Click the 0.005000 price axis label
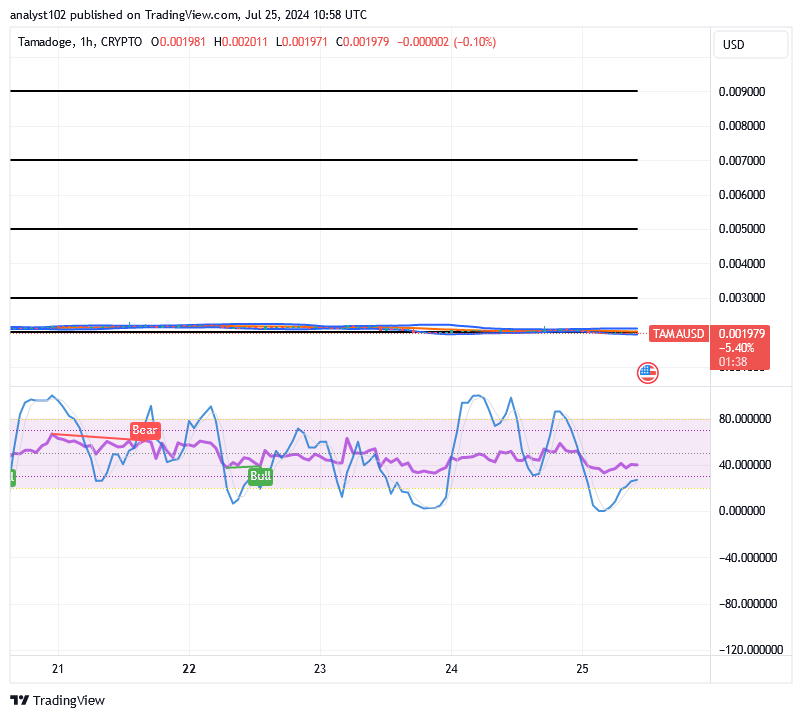Screen dimensions: 802x718 [742, 229]
